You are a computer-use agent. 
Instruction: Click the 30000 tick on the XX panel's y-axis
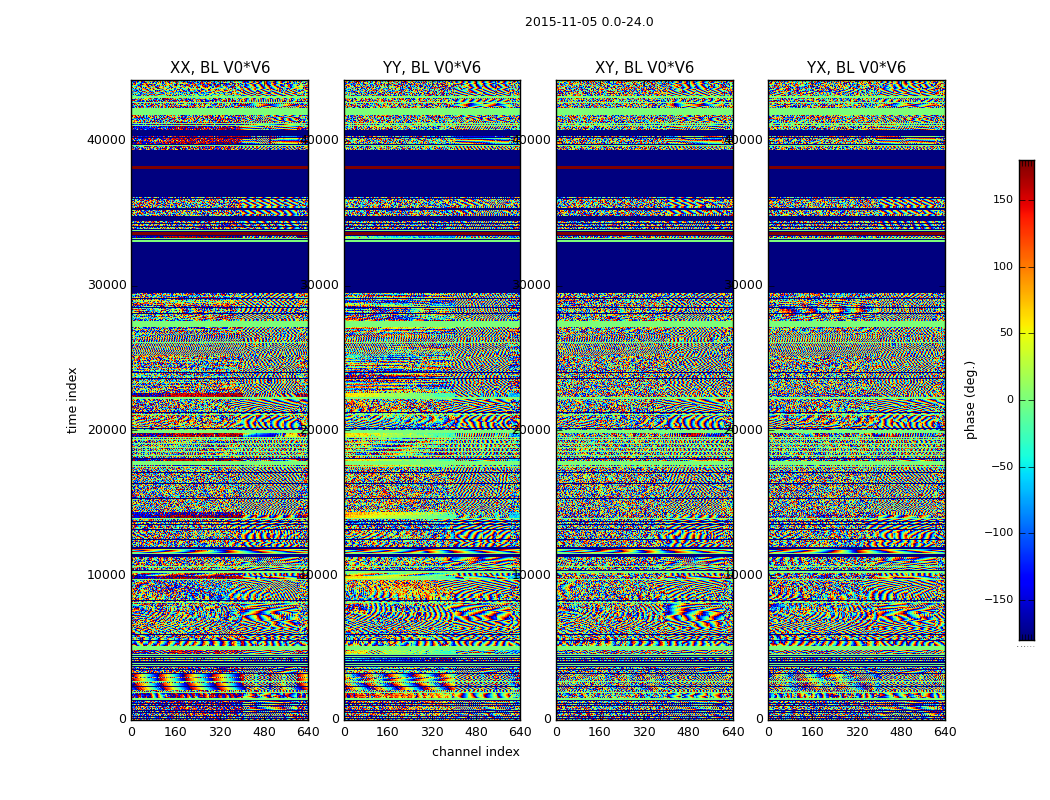[107, 285]
